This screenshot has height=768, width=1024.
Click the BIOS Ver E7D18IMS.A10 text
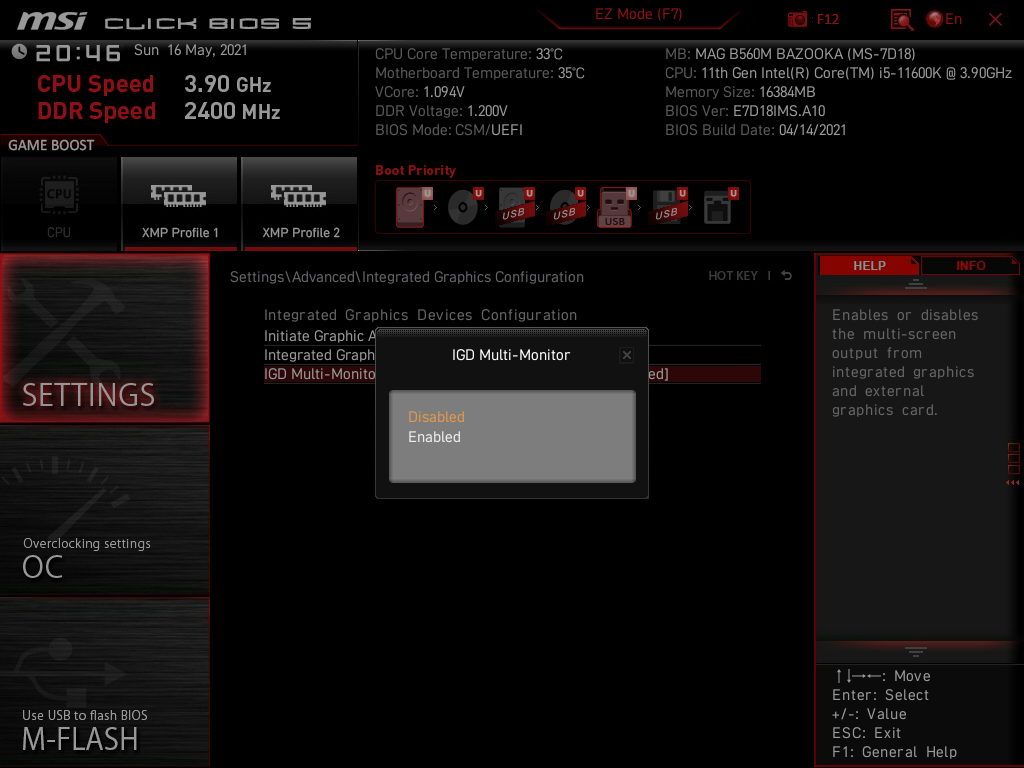(x=745, y=111)
